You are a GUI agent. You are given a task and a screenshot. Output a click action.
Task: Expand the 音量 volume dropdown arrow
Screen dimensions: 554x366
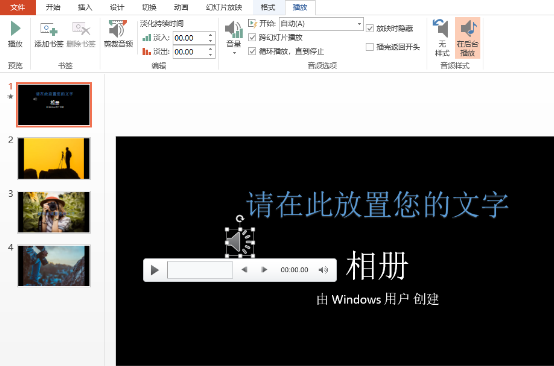click(234, 53)
